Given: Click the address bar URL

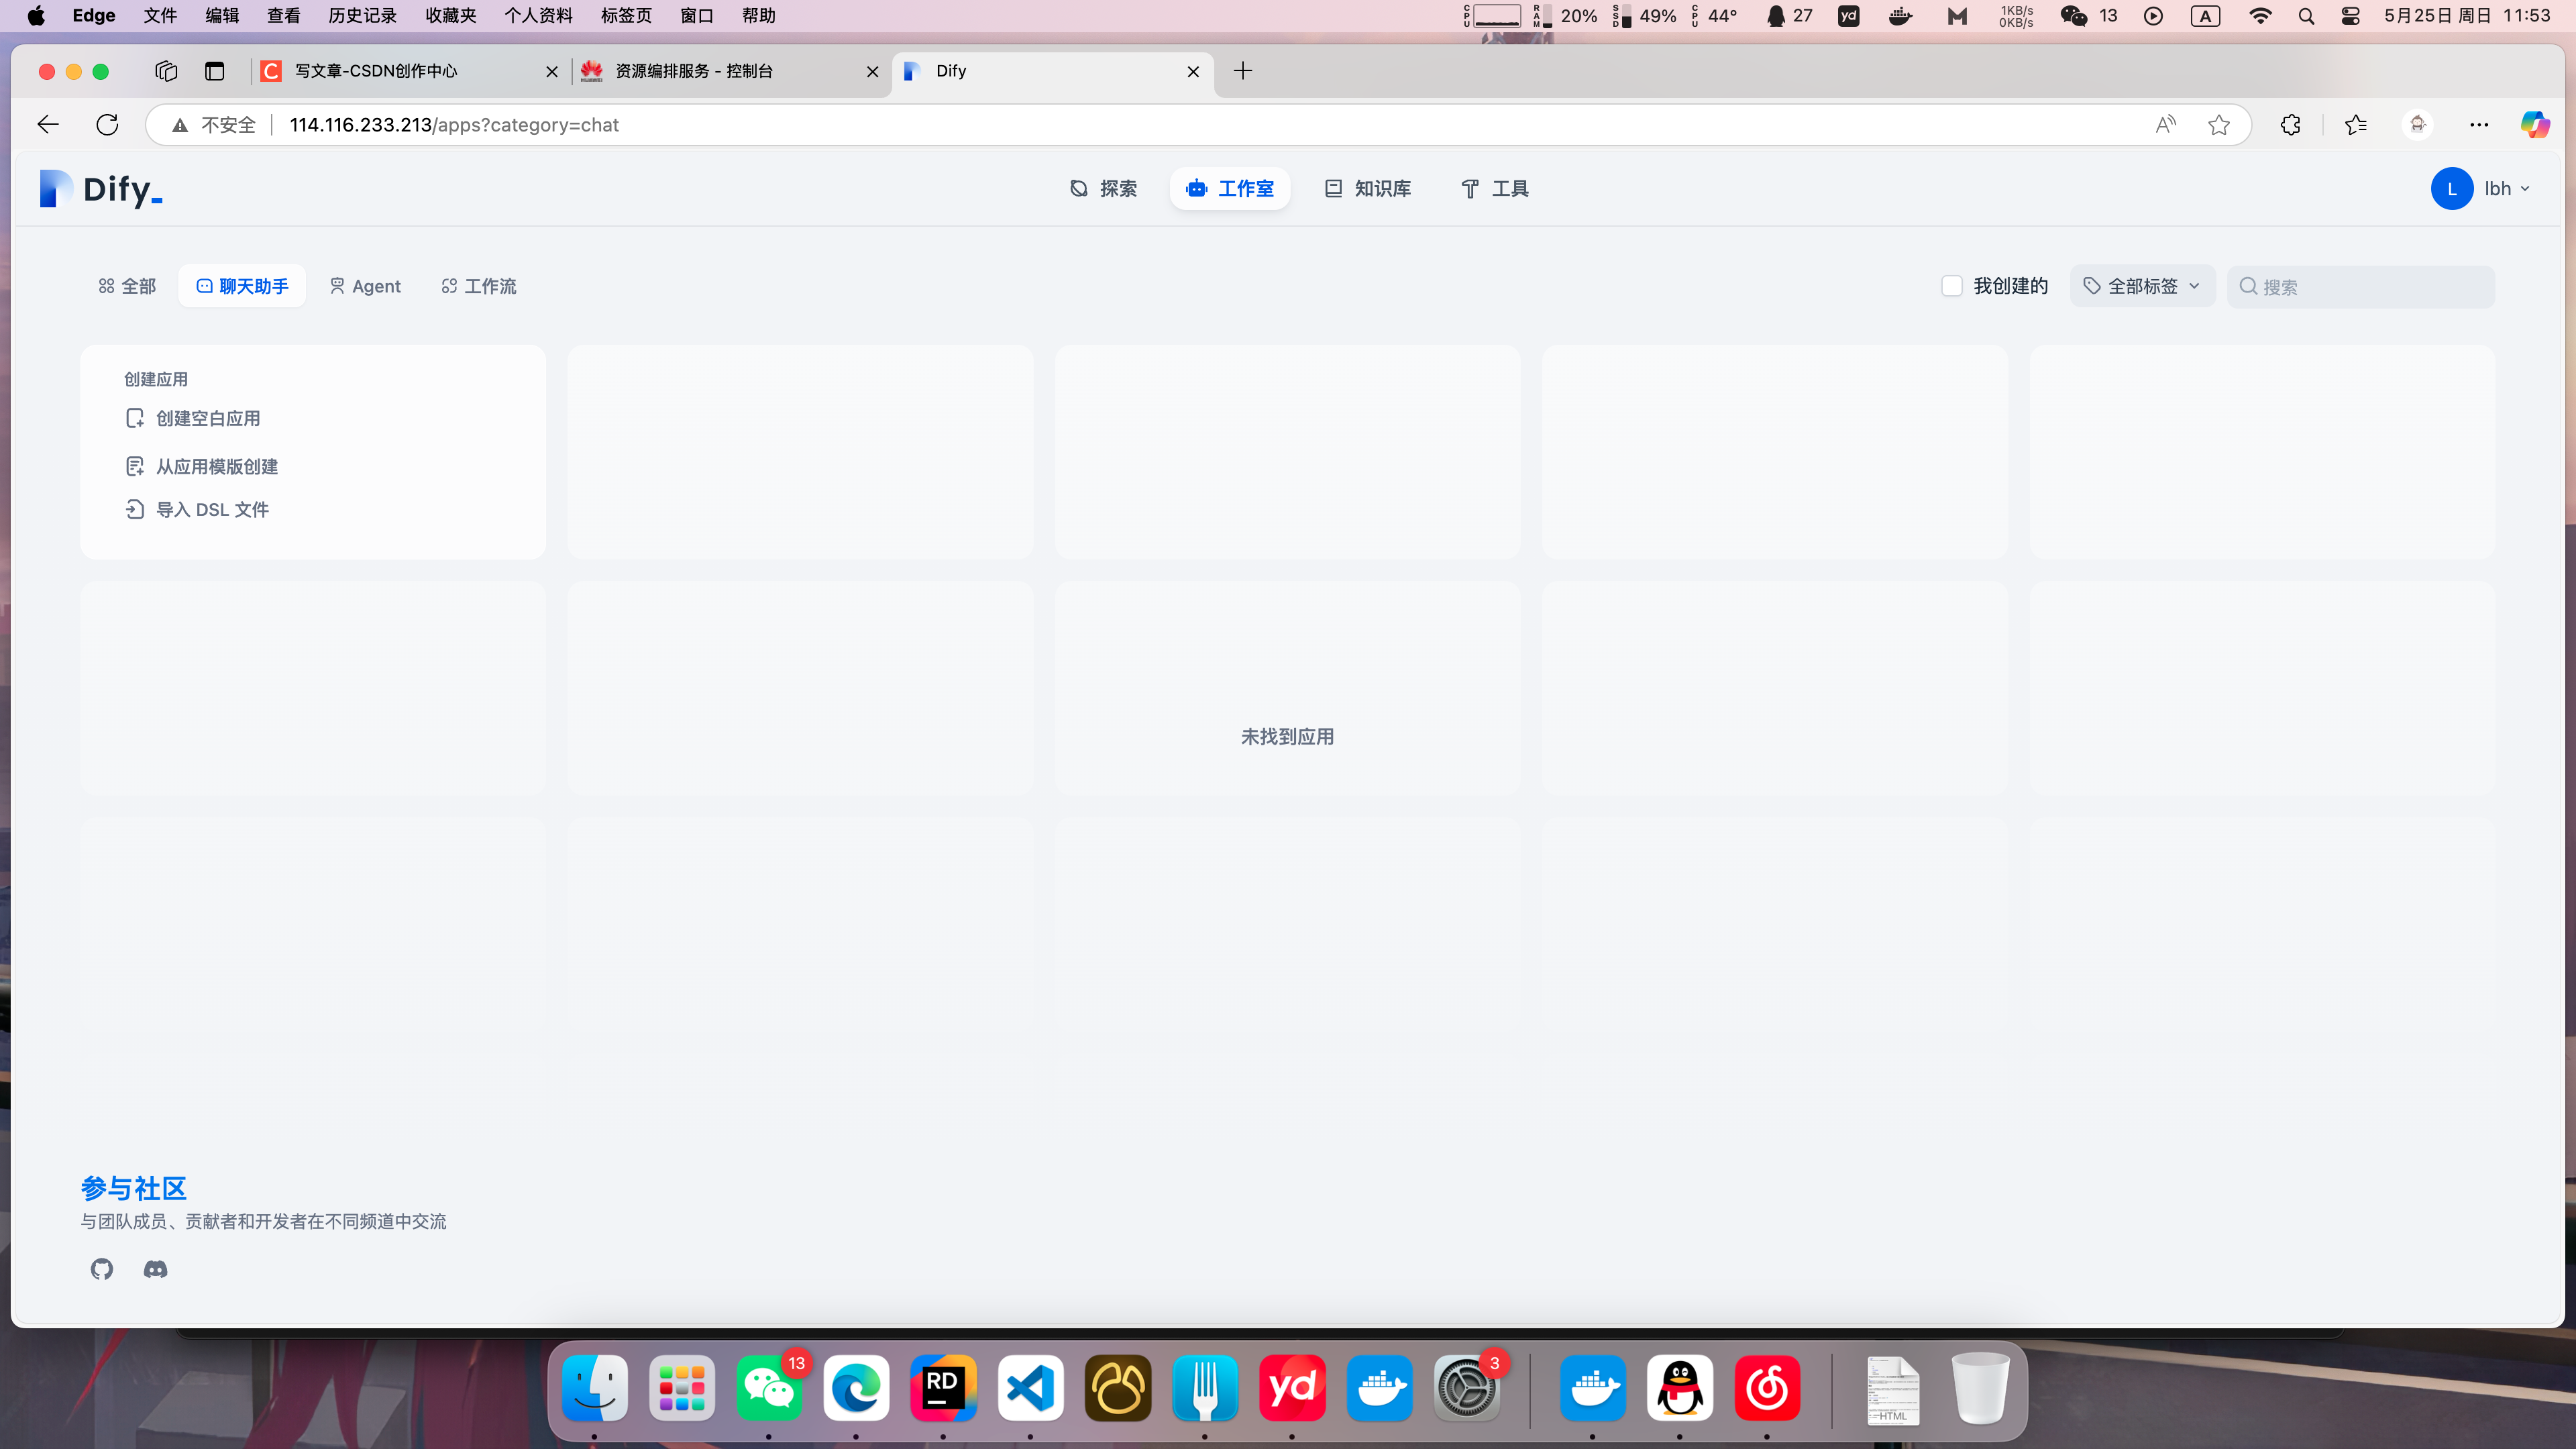Looking at the screenshot, I should pyautogui.click(x=454, y=125).
